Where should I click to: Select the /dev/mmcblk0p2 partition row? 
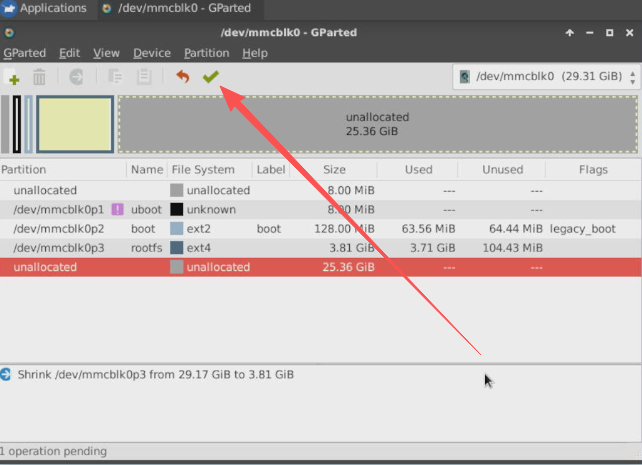click(321, 229)
